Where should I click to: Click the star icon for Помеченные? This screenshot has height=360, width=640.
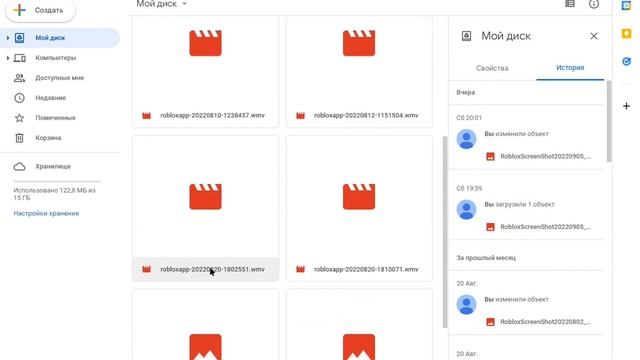pyautogui.click(x=19, y=118)
